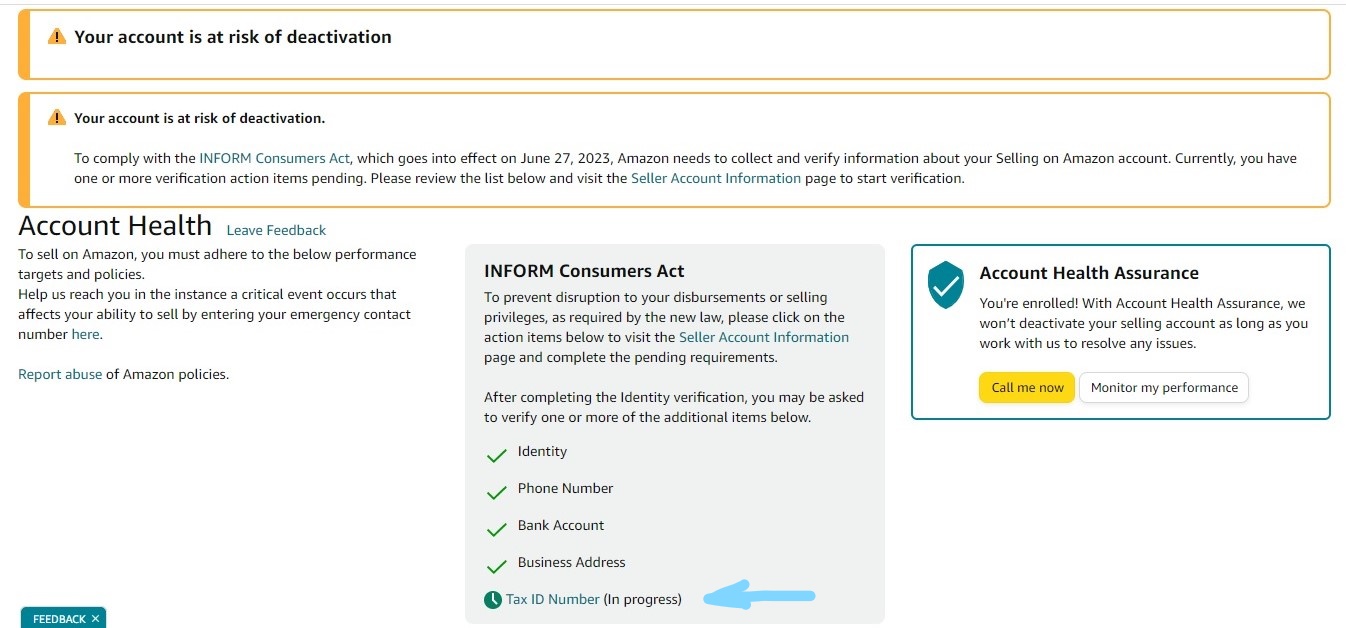Open the INFORM Consumers Act link in the banner
This screenshot has height=628, width=1346.
[275, 158]
